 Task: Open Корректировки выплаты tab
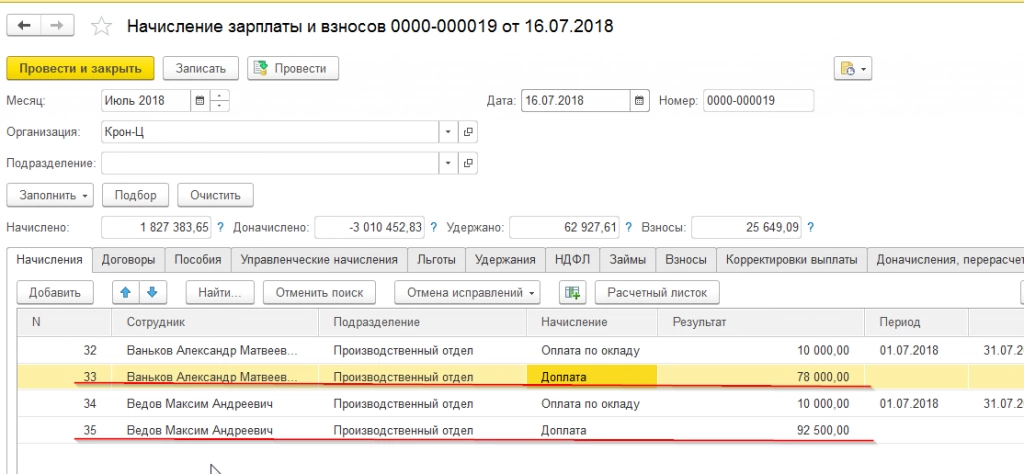coord(792,259)
